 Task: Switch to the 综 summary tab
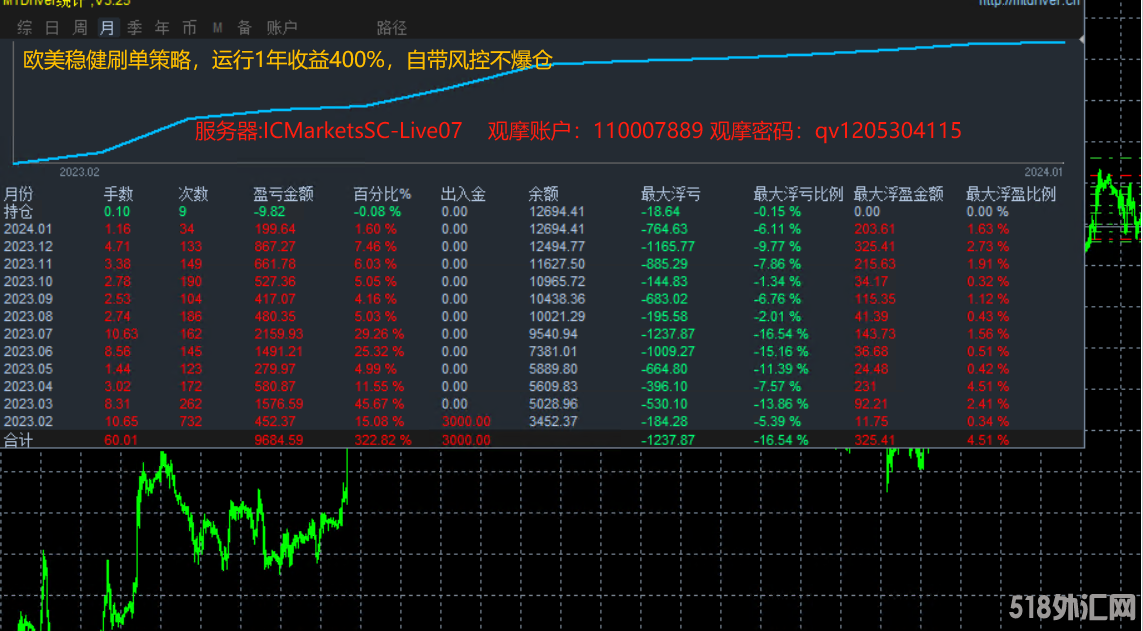click(25, 28)
